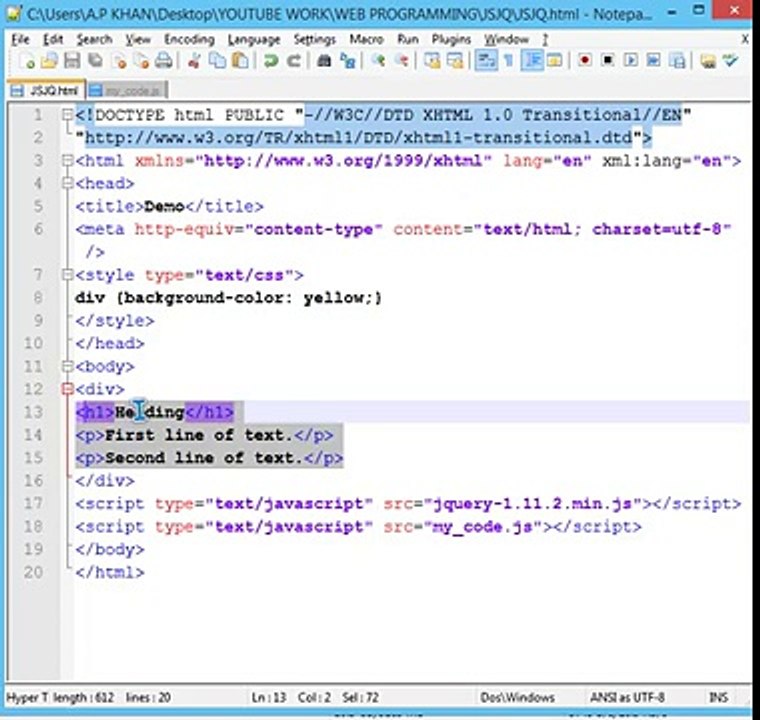Toggle Show All Characters pilcrow button
This screenshot has width=760, height=720.
tap(508, 61)
